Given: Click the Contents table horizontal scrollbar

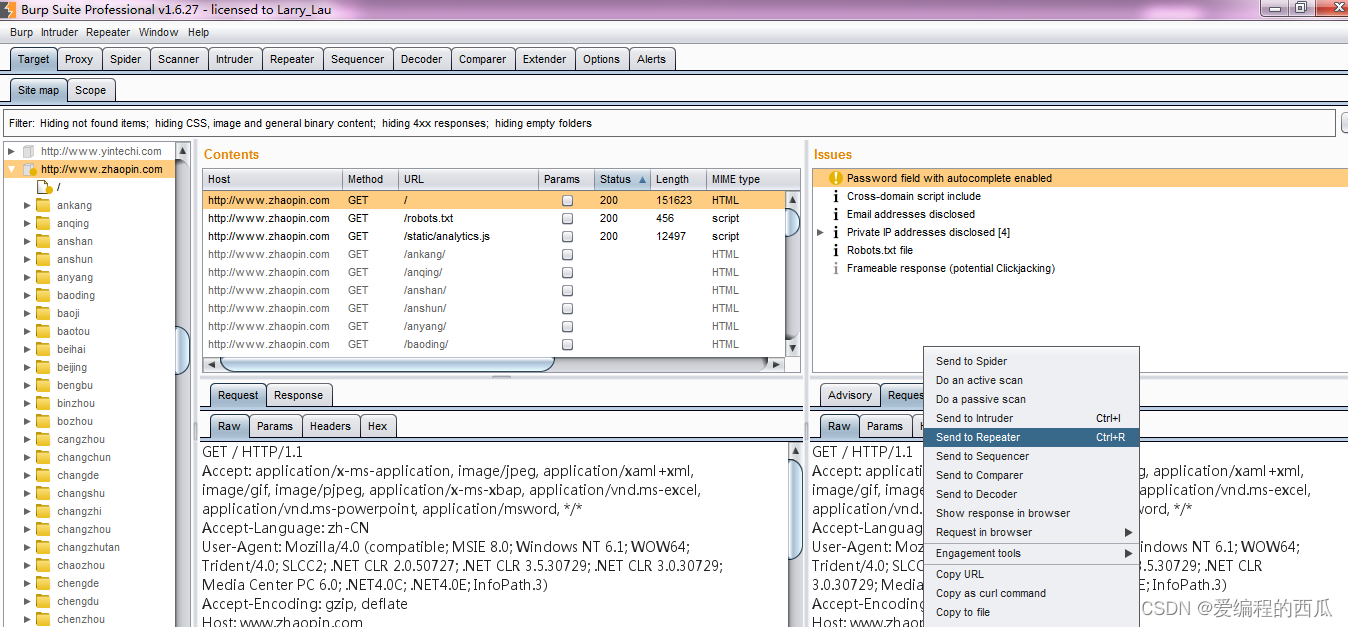Looking at the screenshot, I should pyautogui.click(x=387, y=364).
